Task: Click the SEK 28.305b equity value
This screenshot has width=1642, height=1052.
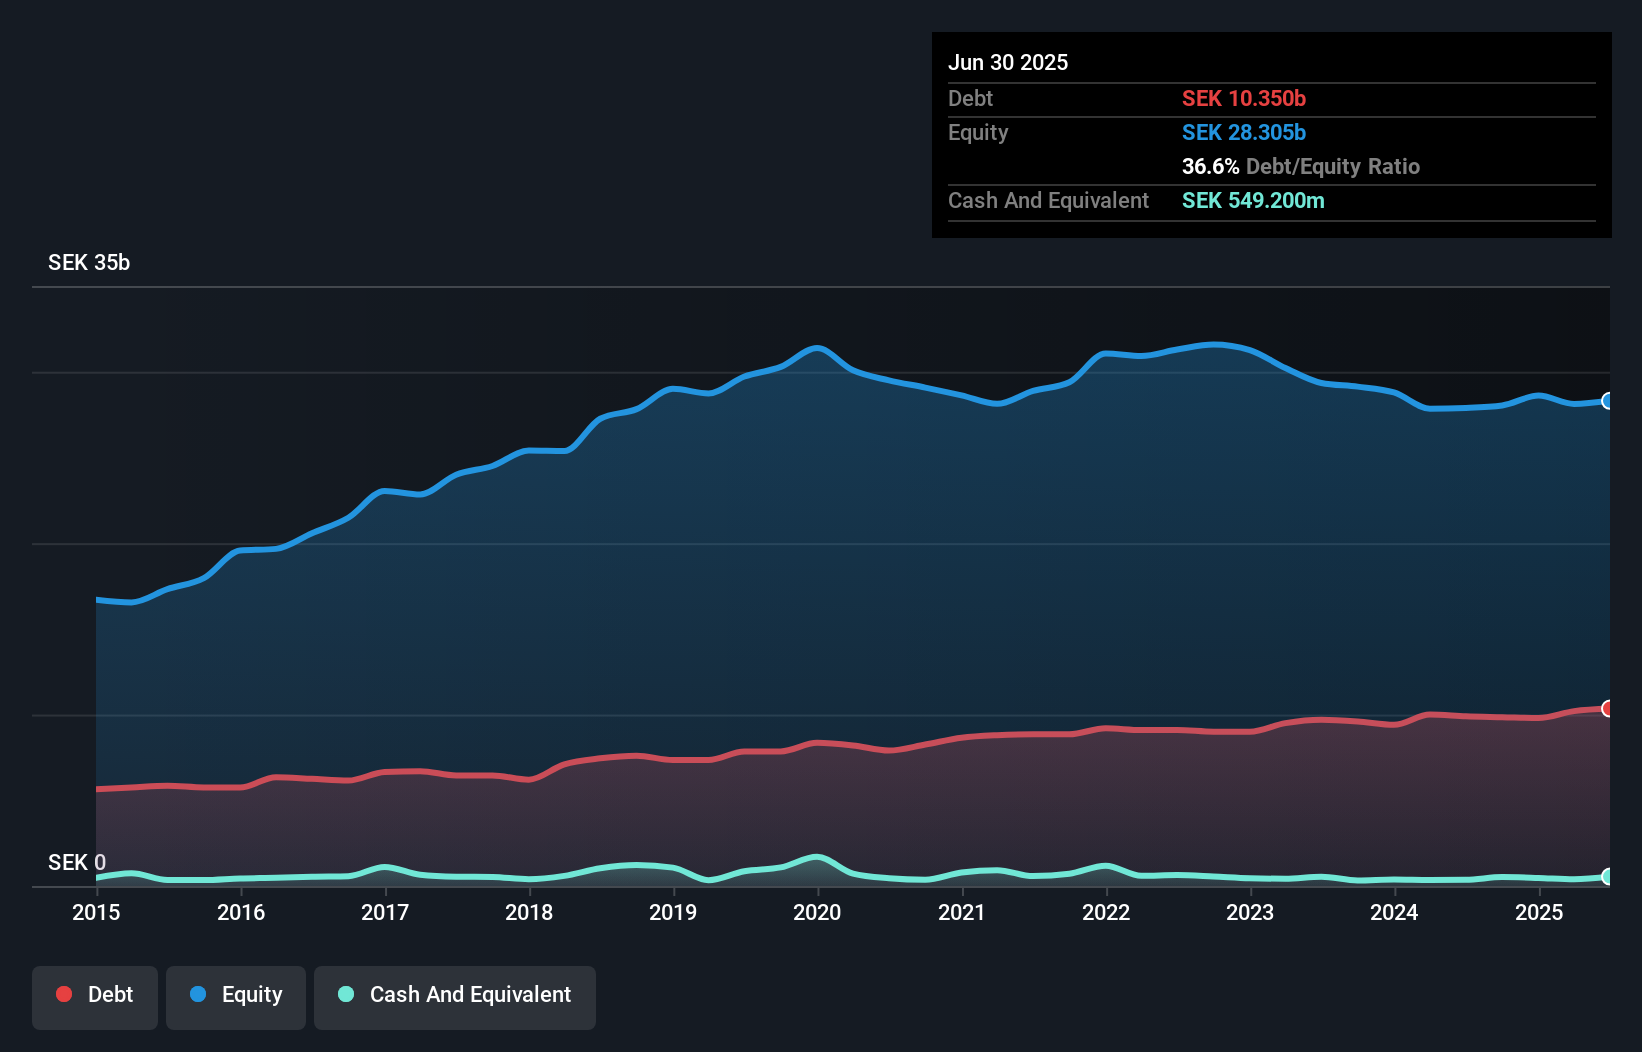Action: (1244, 132)
